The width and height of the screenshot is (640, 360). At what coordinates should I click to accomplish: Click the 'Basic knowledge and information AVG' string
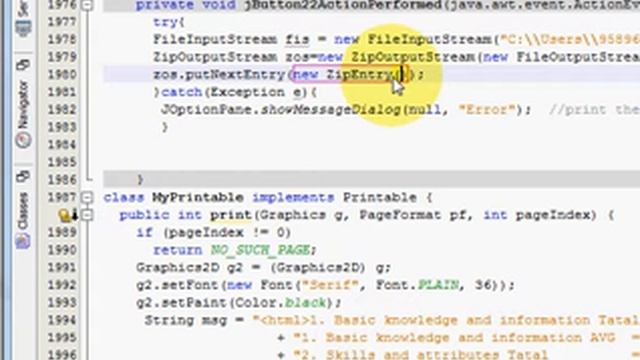[470, 338]
